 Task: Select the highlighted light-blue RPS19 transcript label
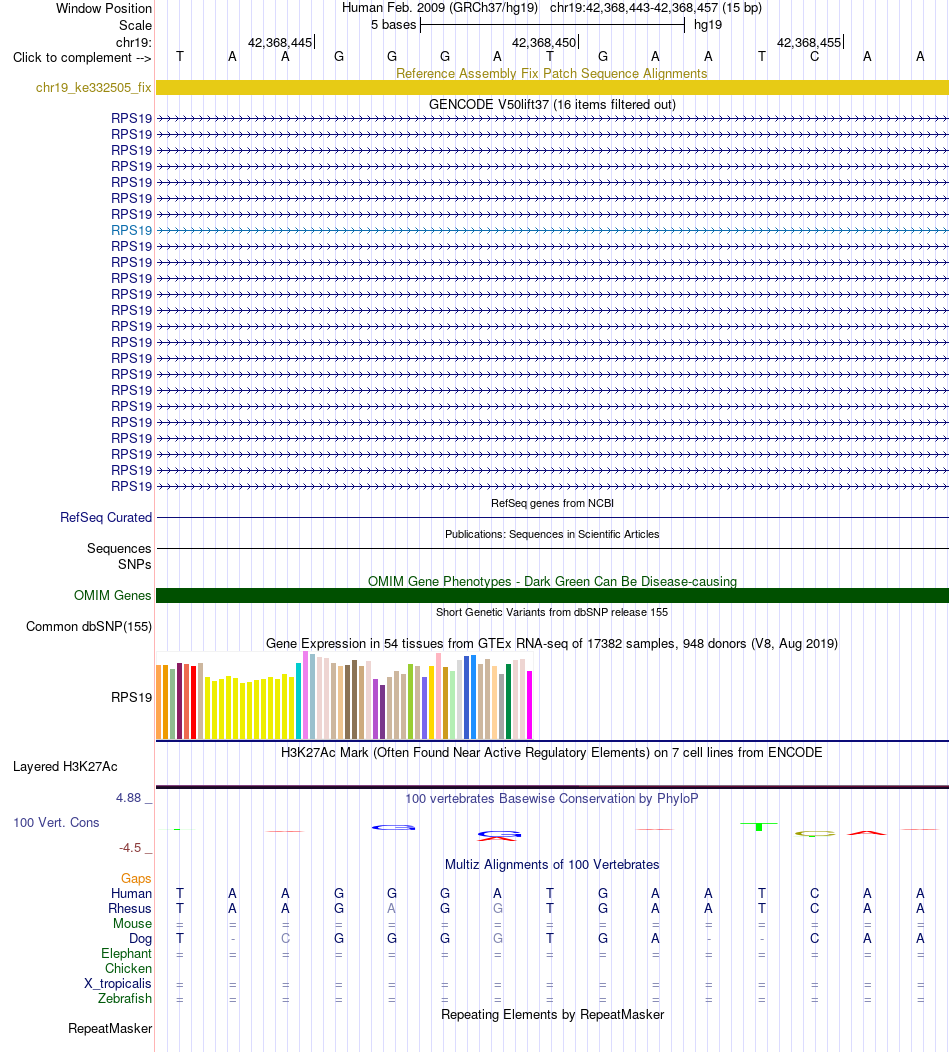click(x=131, y=230)
